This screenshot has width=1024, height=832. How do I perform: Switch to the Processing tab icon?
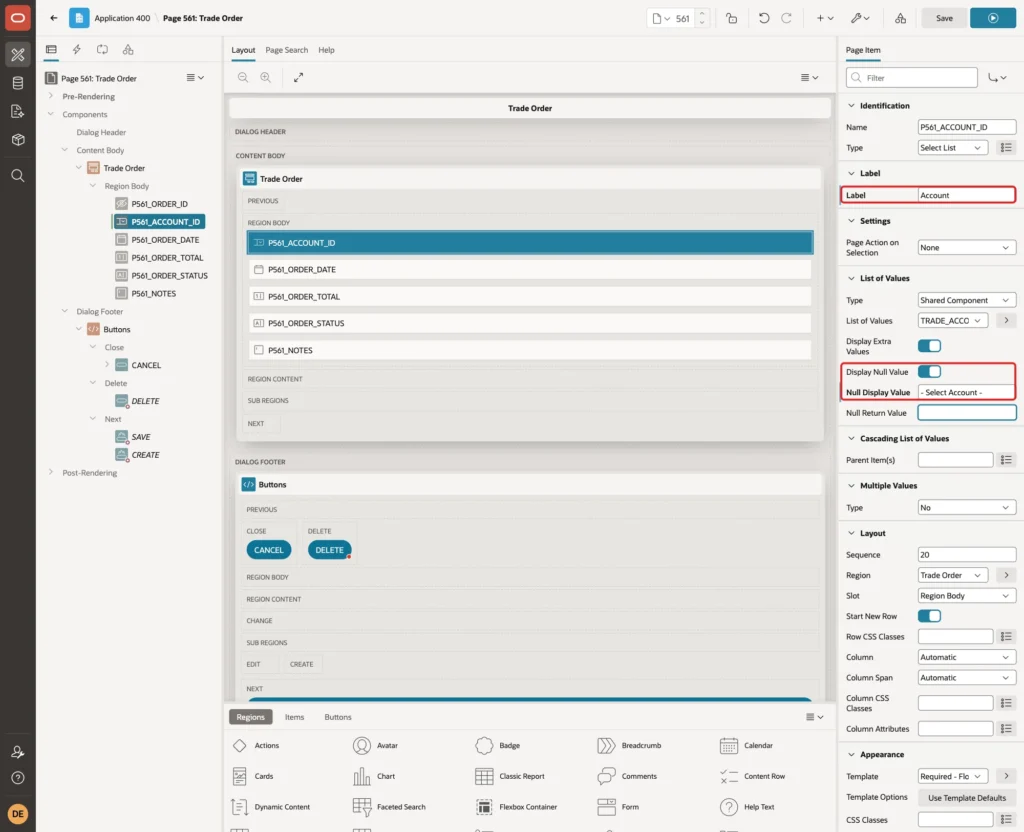[x=103, y=50]
